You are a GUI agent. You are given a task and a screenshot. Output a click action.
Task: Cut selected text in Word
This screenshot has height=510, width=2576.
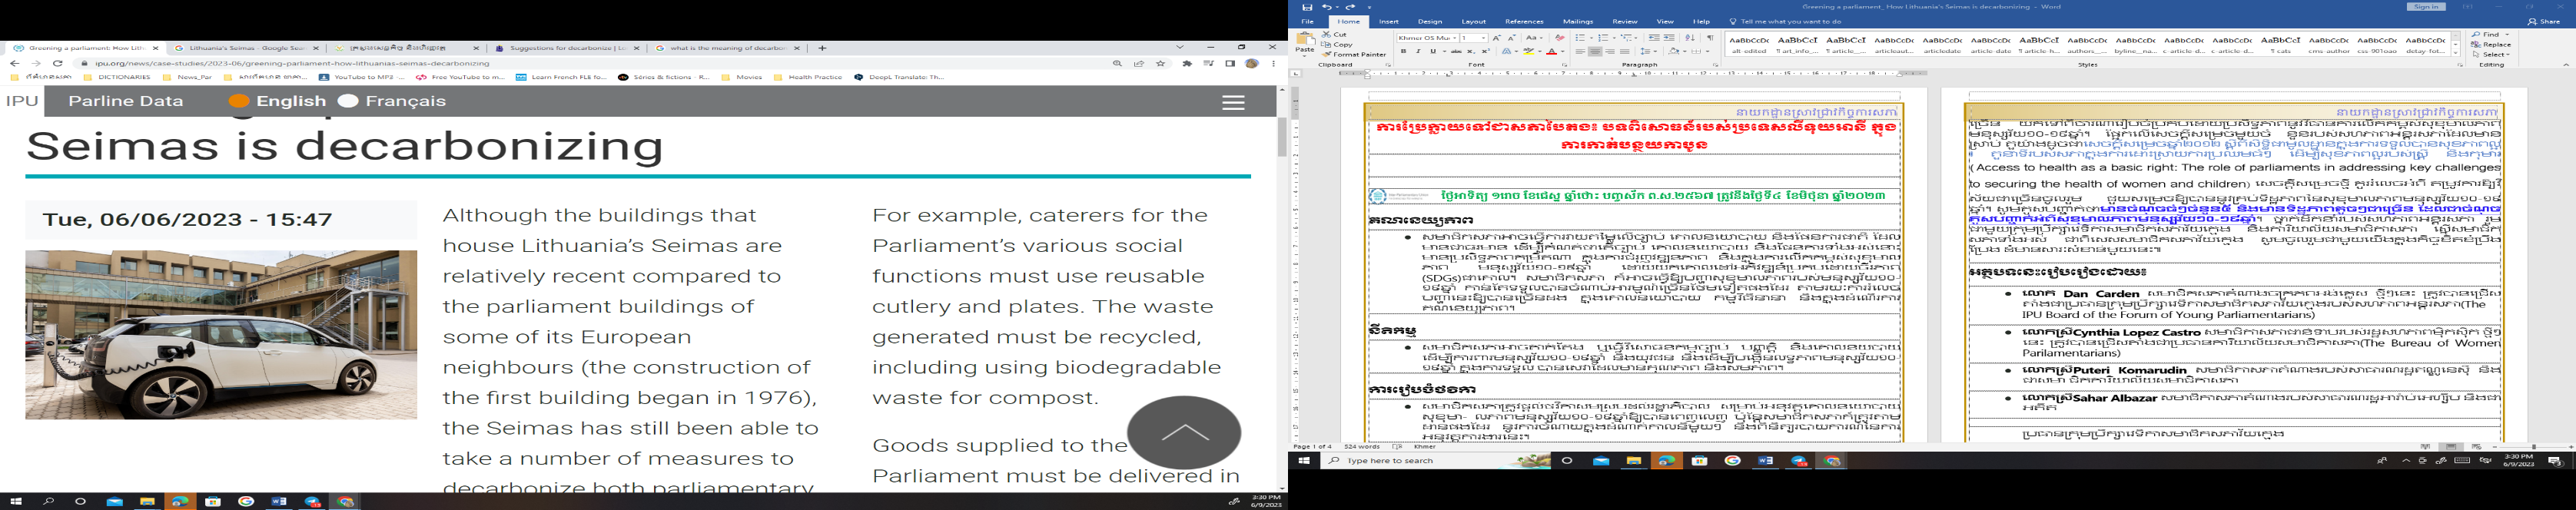pos(1334,35)
